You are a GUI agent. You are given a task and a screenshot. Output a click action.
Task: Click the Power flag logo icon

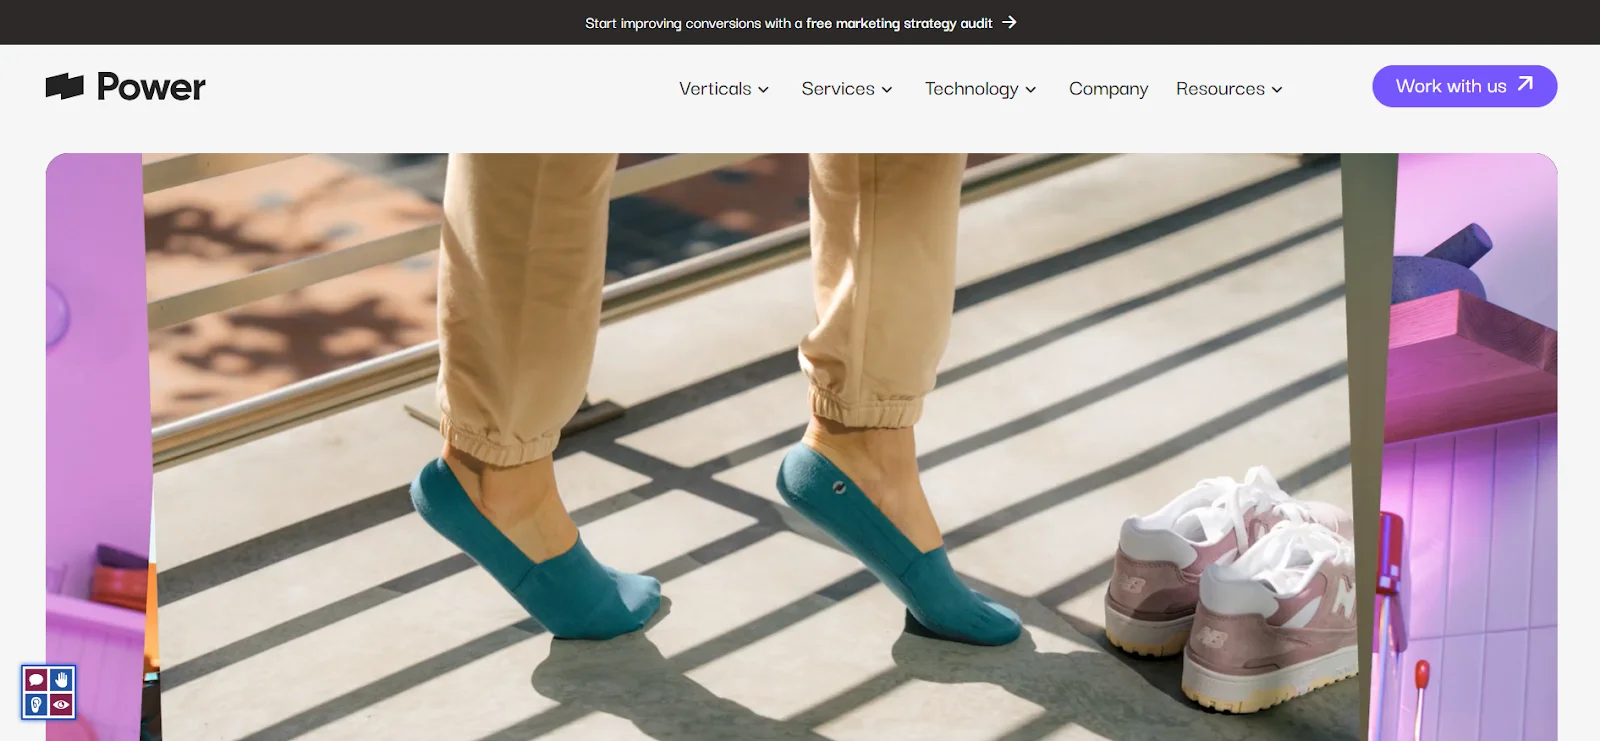pyautogui.click(x=65, y=87)
